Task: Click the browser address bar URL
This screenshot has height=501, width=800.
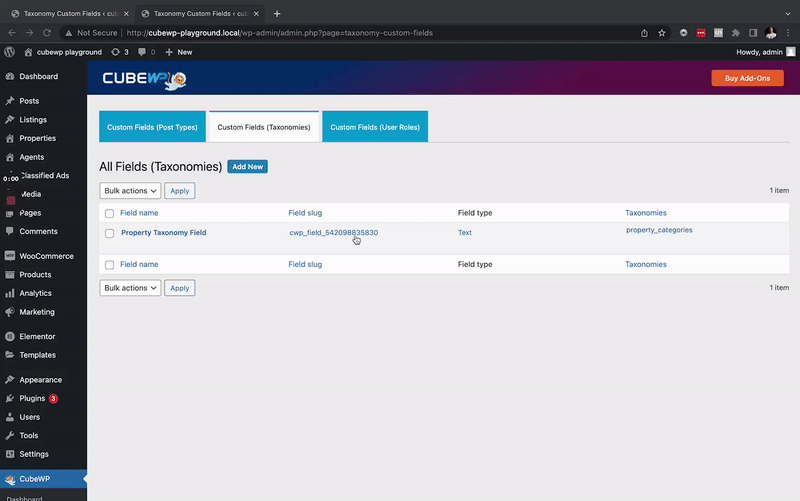Action: click(x=280, y=33)
